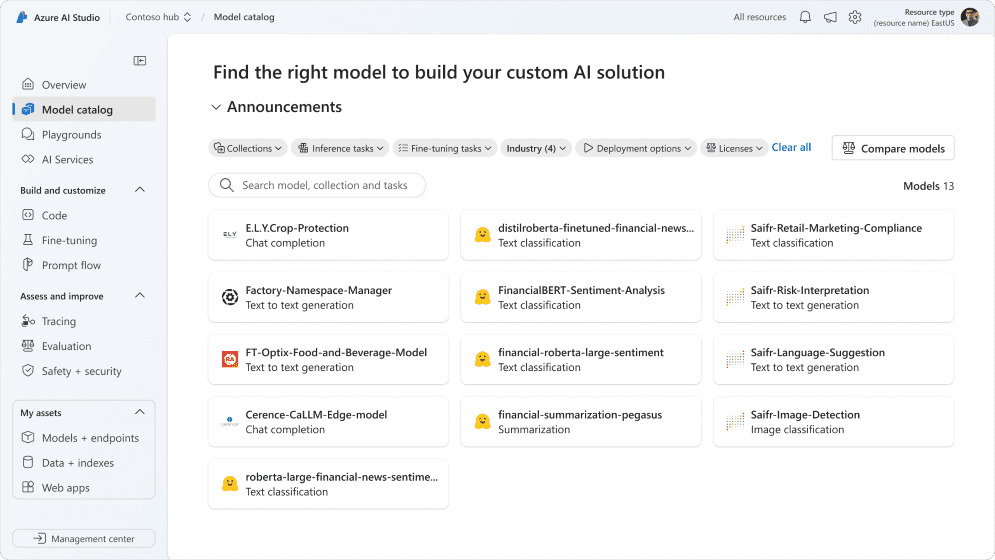
Task: Click the Cerence-CaLLM-Edge-model logo
Action: click(x=230, y=421)
